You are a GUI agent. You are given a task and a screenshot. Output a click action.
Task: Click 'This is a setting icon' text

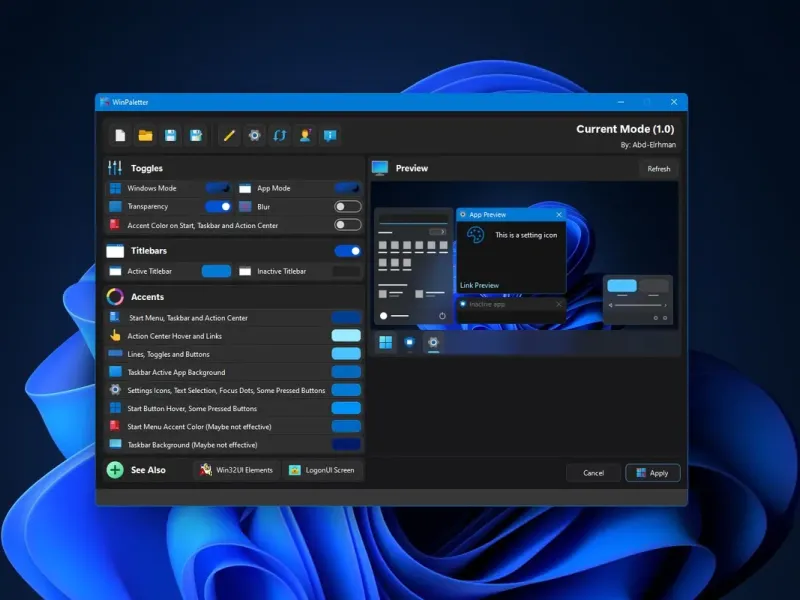(x=526, y=235)
